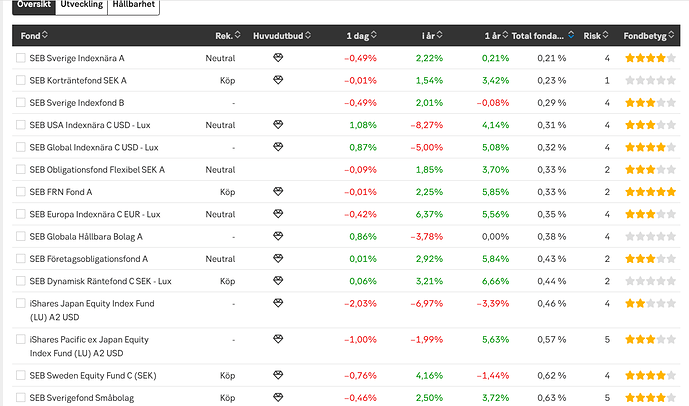Click diamond icon for SEB Global Indexnära
The width and height of the screenshot is (689, 406).
click(x=278, y=147)
